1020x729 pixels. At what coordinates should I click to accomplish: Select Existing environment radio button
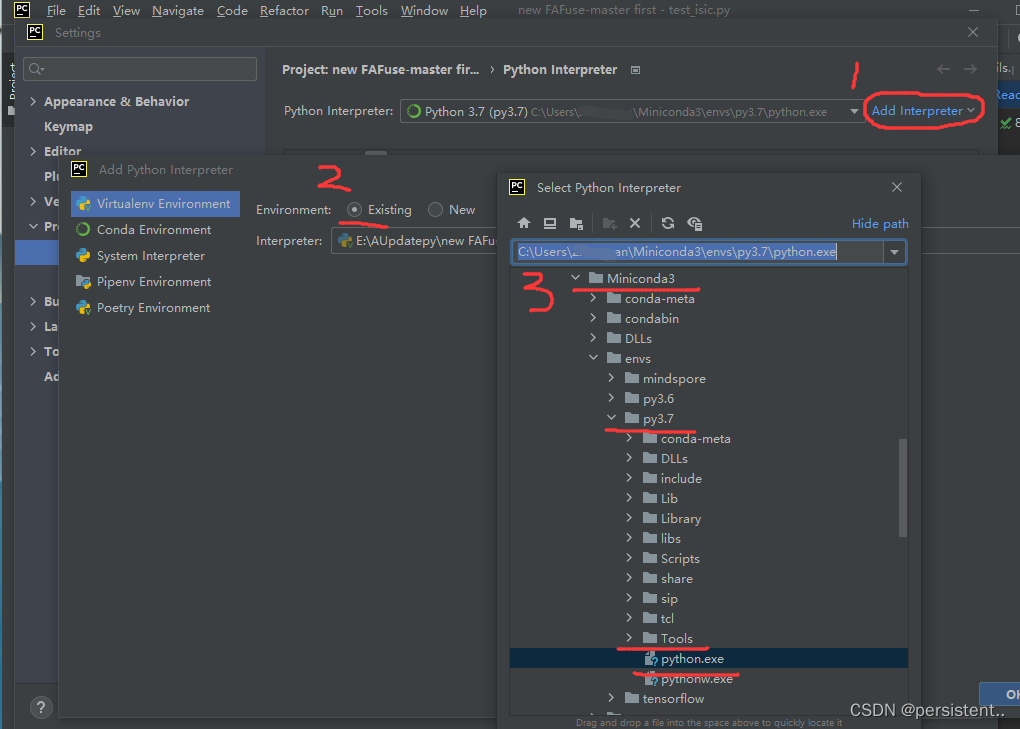pos(355,209)
